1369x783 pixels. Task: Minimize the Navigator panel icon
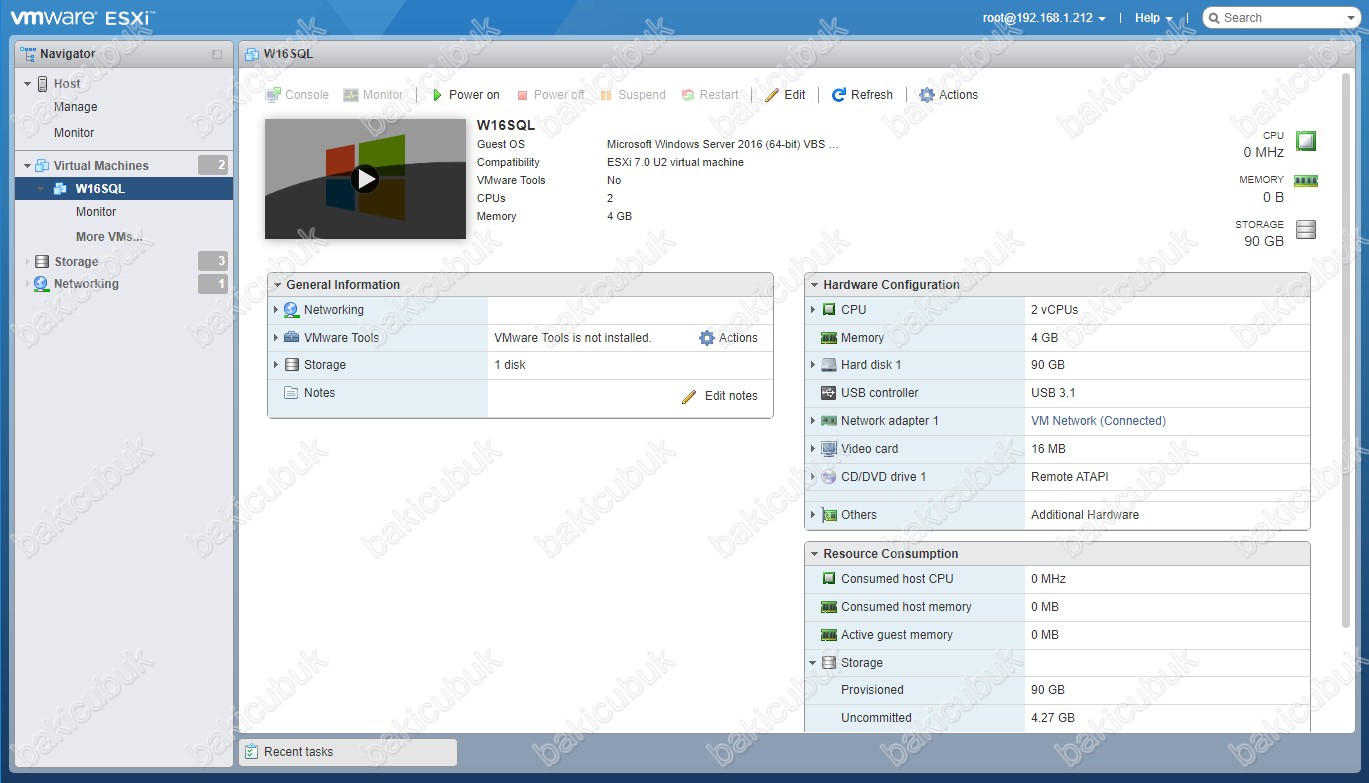(217, 54)
